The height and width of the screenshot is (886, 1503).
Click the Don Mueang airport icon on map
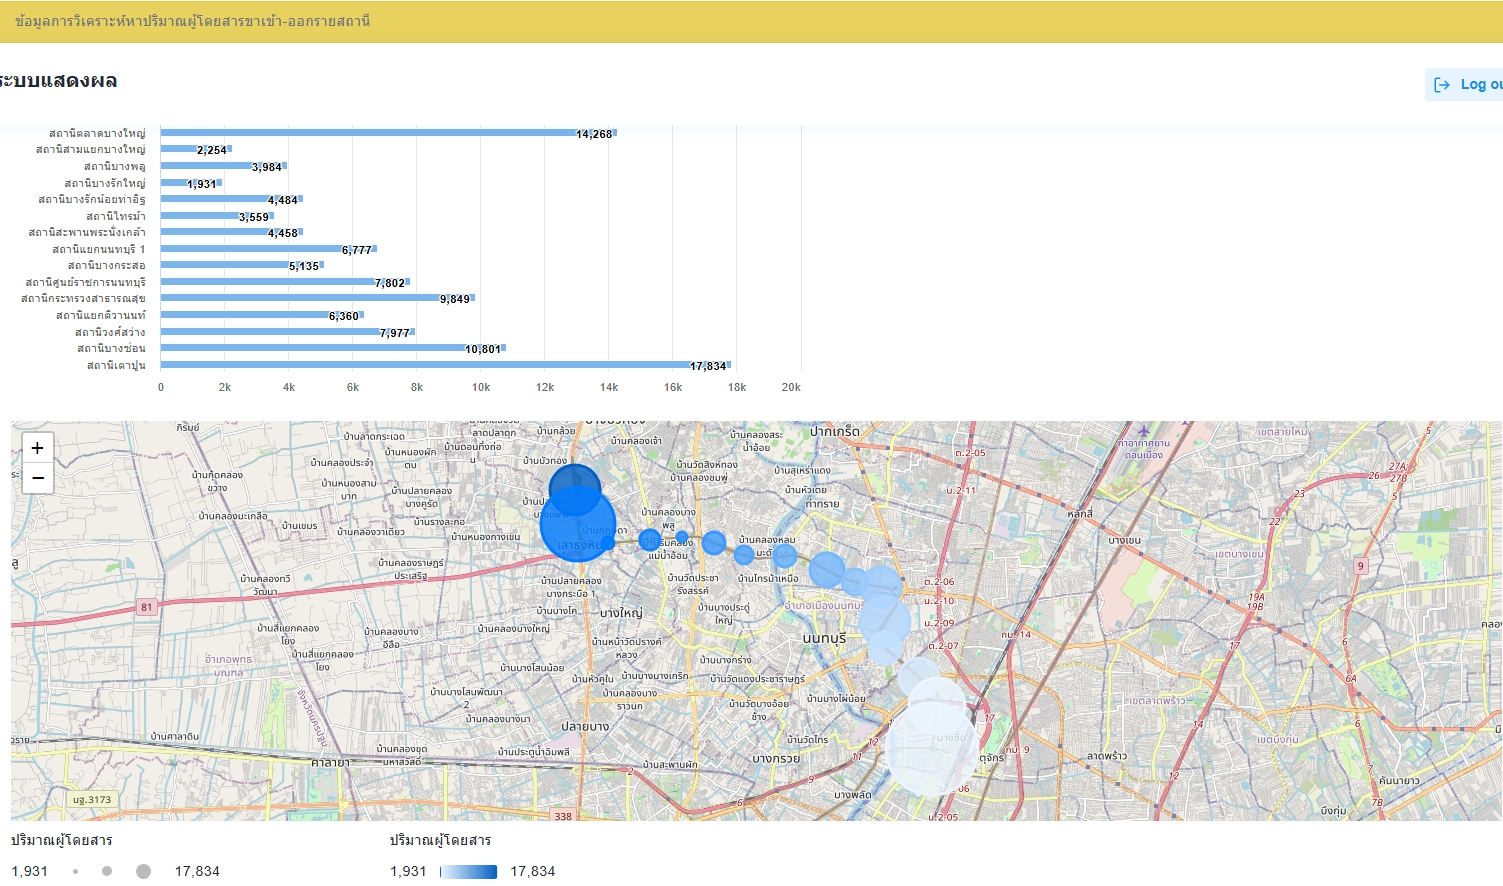[x=1144, y=432]
